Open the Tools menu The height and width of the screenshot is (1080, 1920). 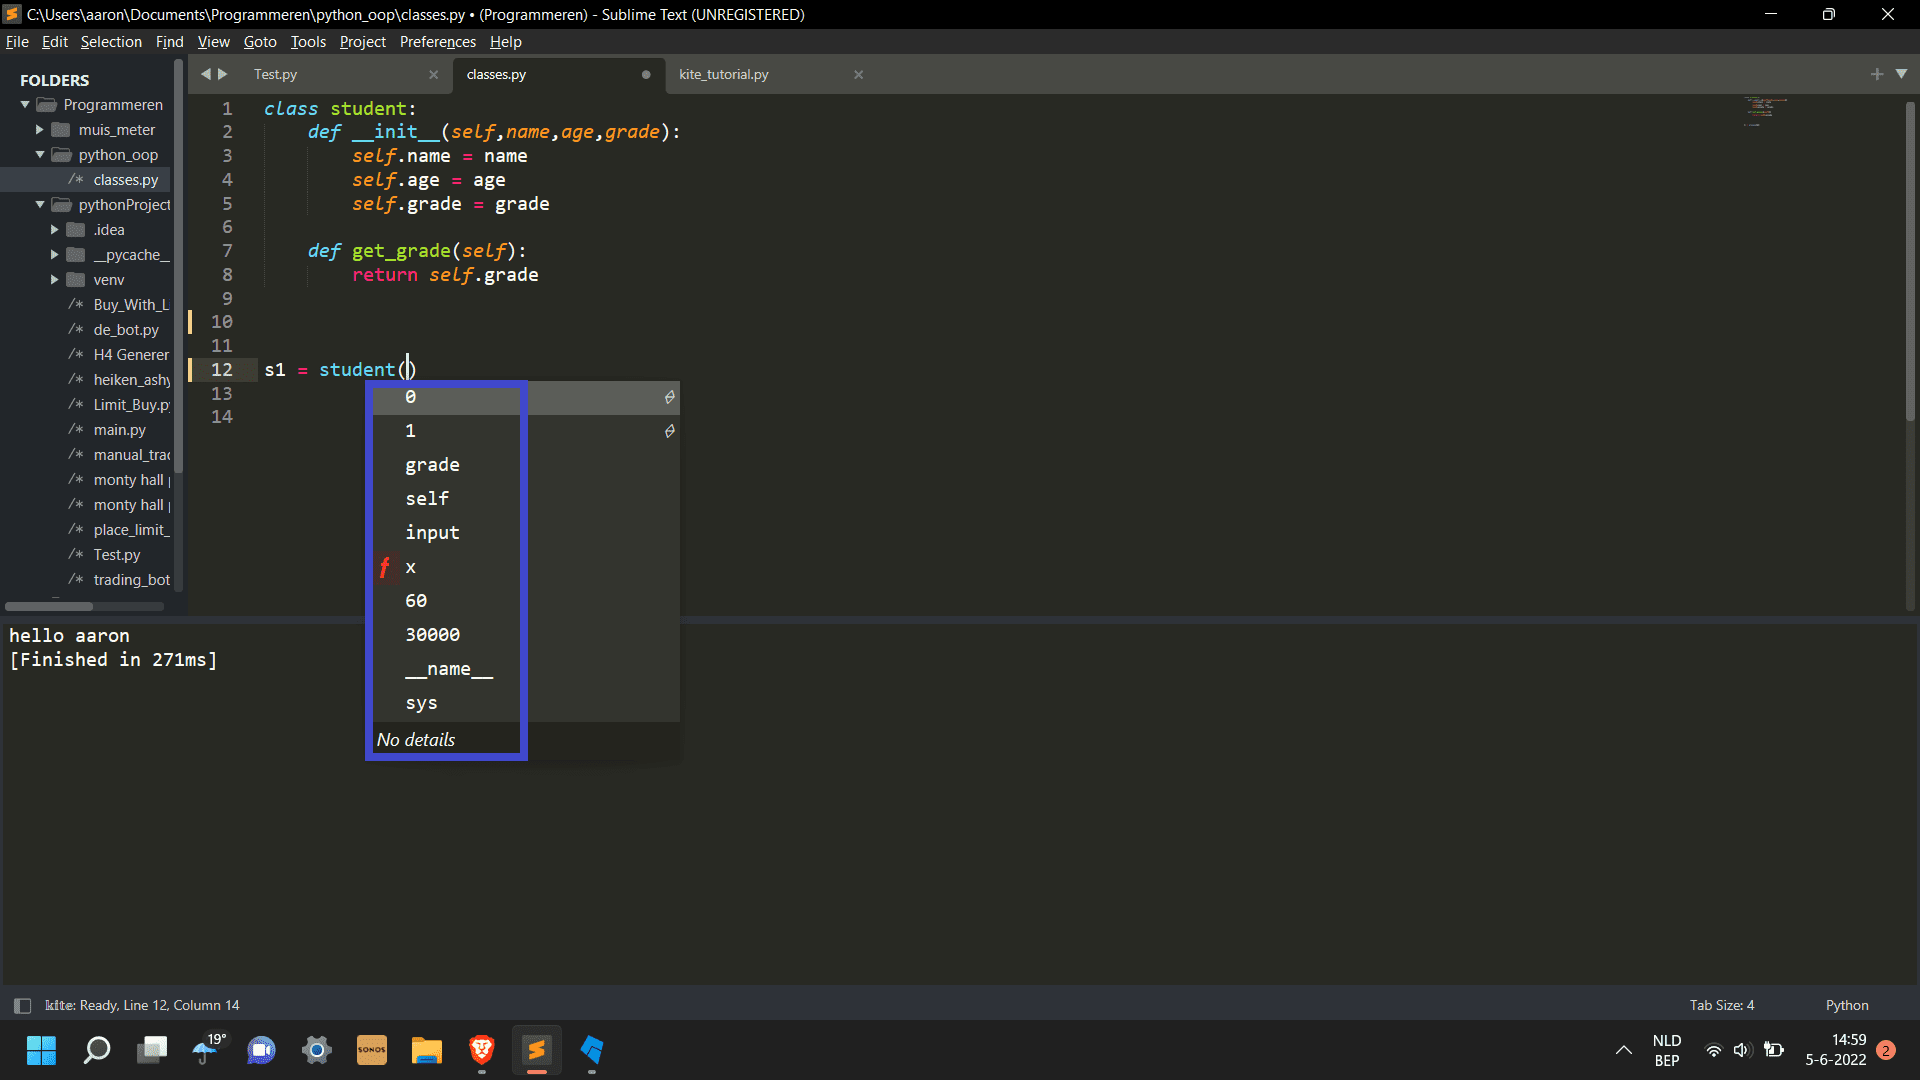pos(308,42)
